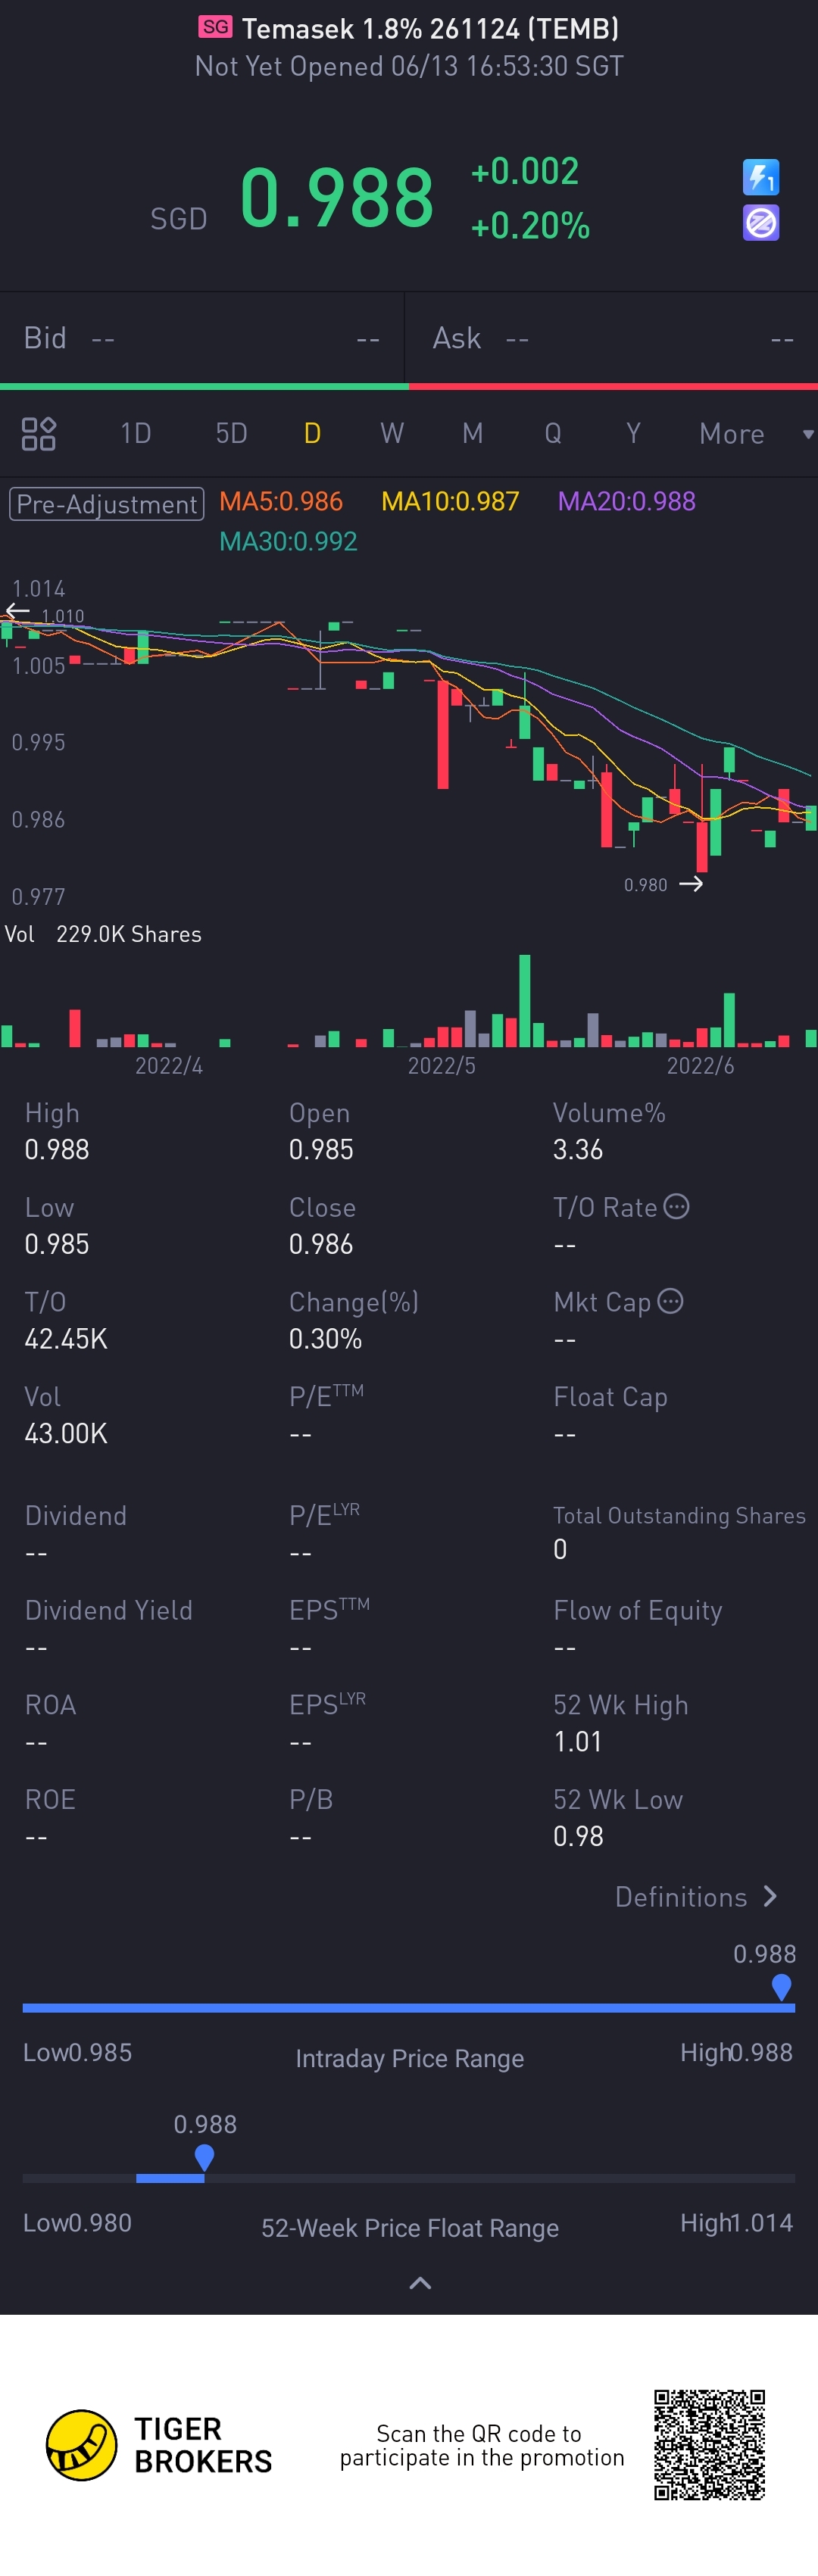The width and height of the screenshot is (818, 2576).
Task: Tap the Bid quote panel
Action: 201,339
